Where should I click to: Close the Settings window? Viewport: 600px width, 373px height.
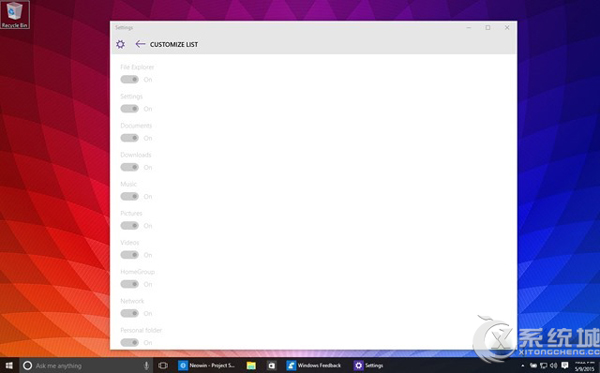tap(507, 28)
